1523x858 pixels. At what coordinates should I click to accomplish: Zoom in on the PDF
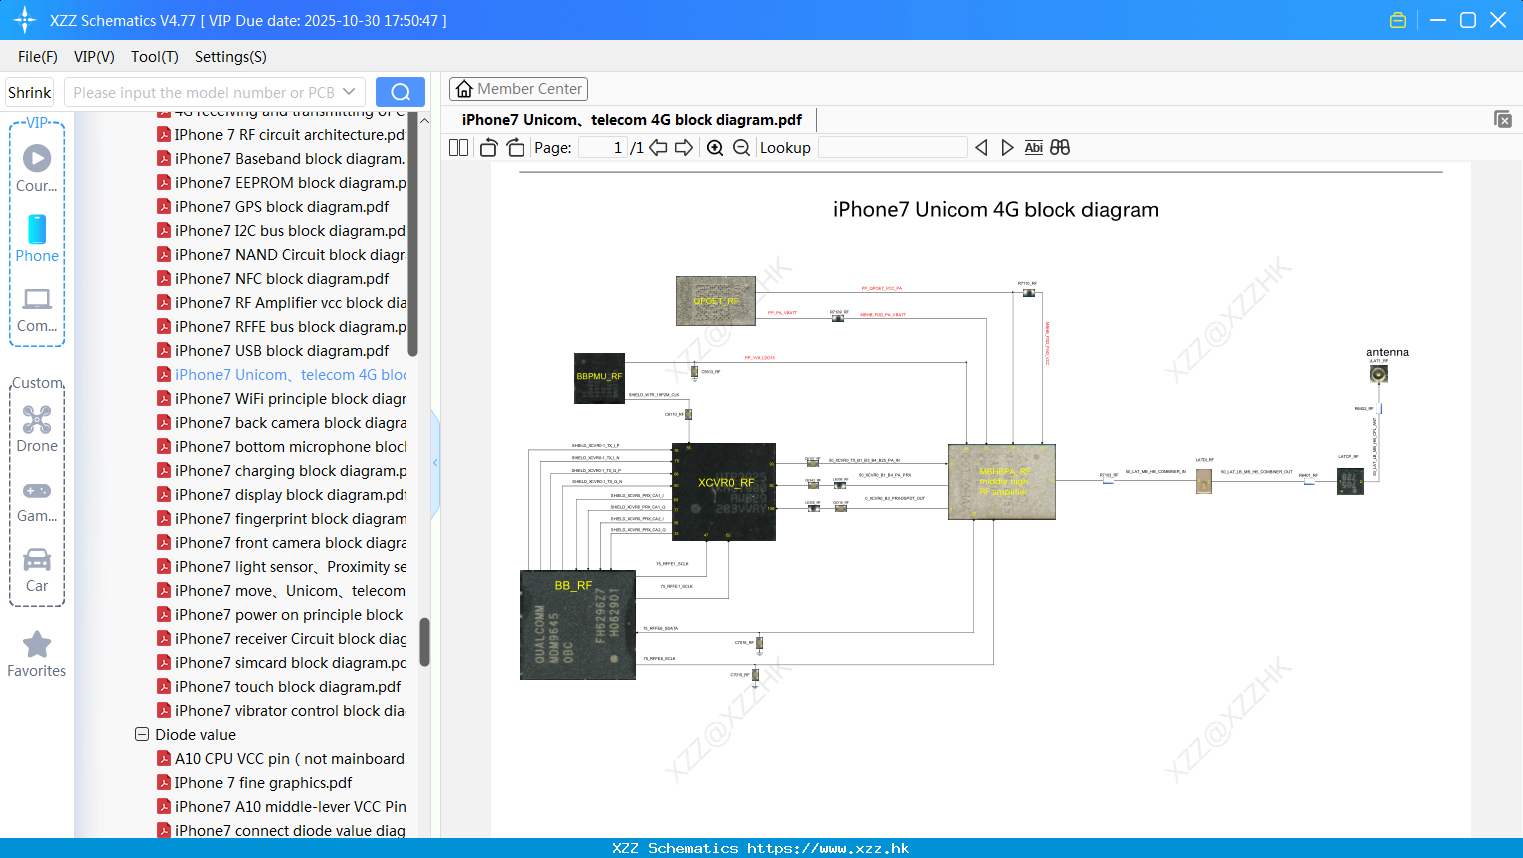(x=715, y=148)
